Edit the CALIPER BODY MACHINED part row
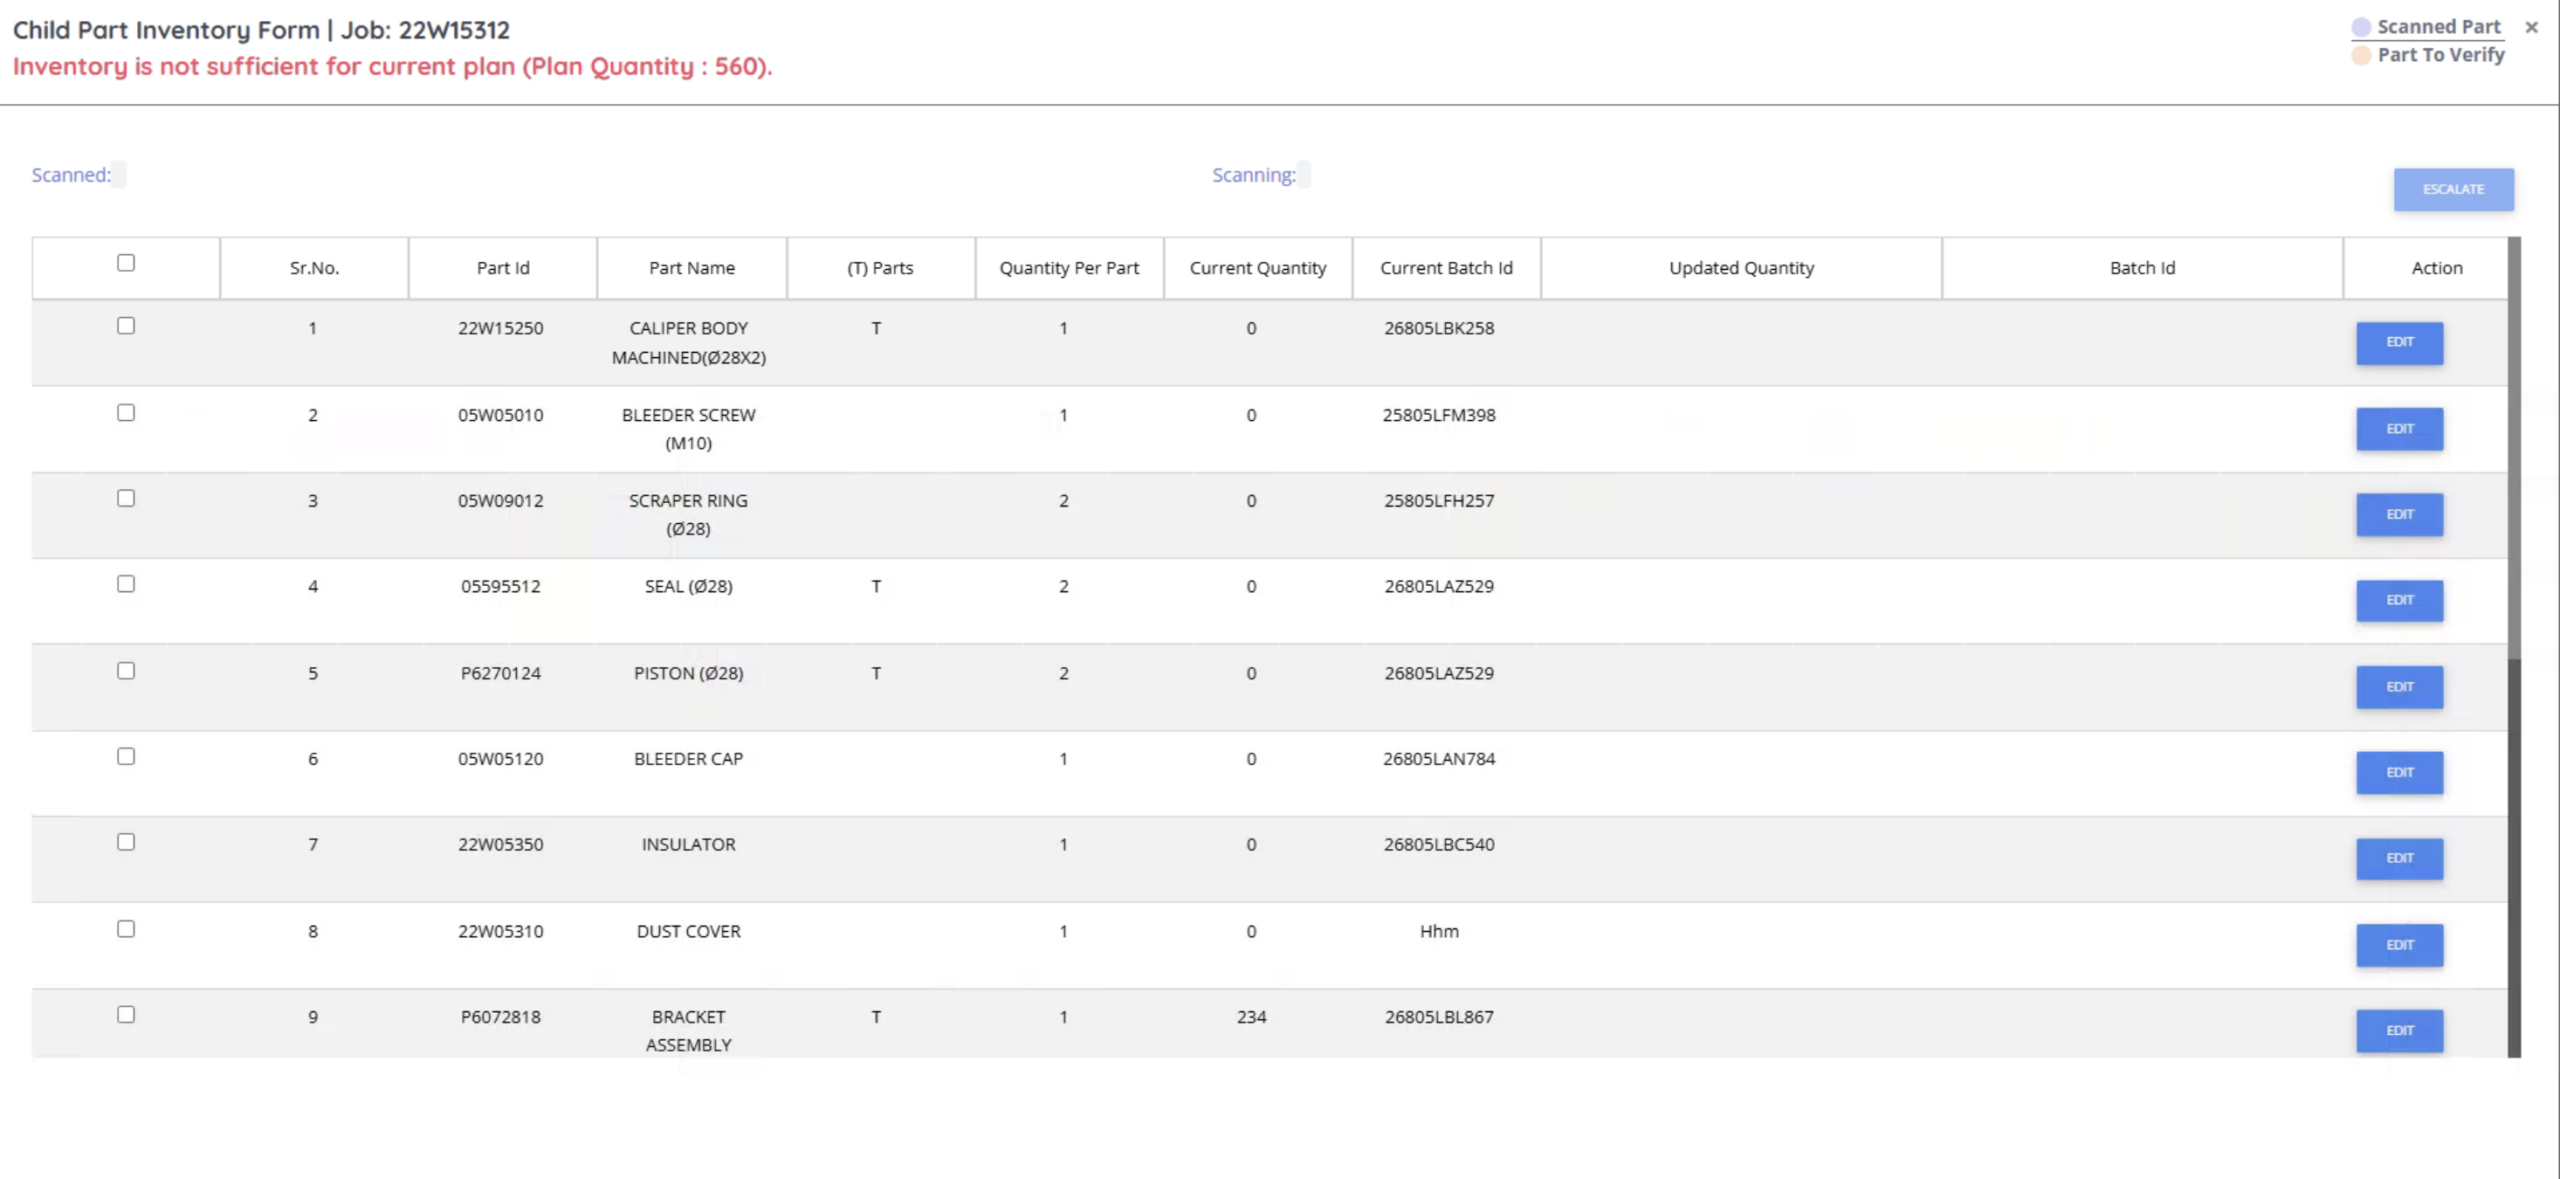This screenshot has height=1179, width=2560. 2399,343
